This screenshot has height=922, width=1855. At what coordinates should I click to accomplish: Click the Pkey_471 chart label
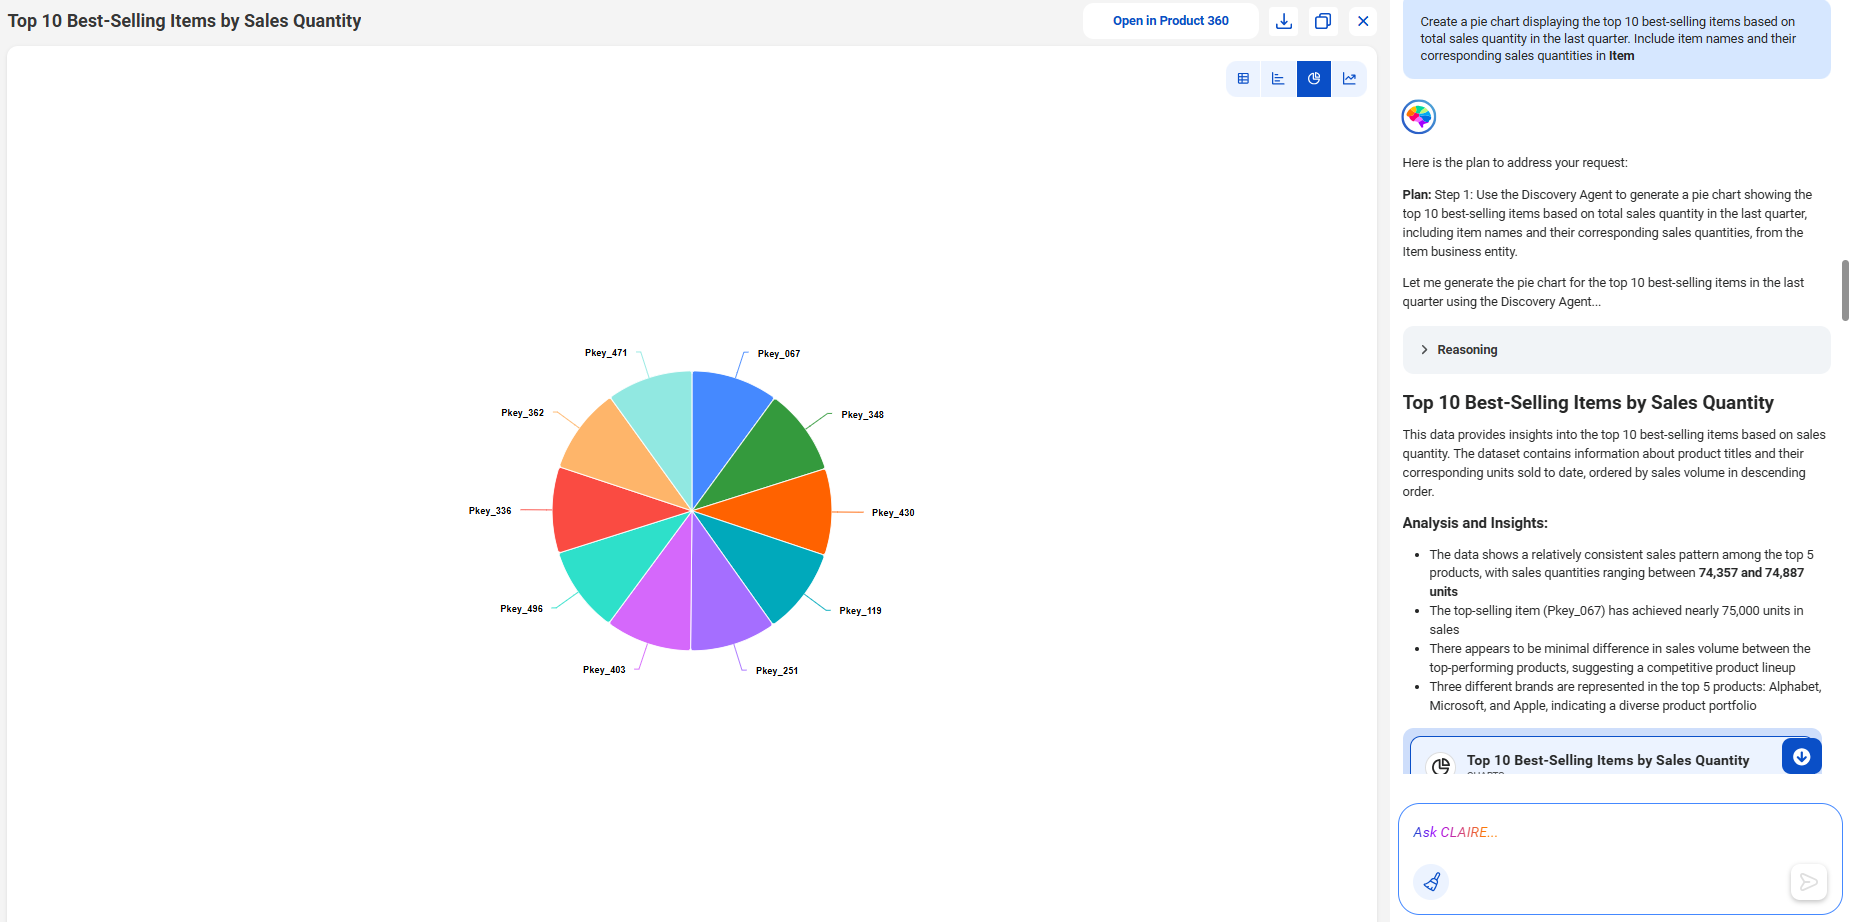coord(606,353)
